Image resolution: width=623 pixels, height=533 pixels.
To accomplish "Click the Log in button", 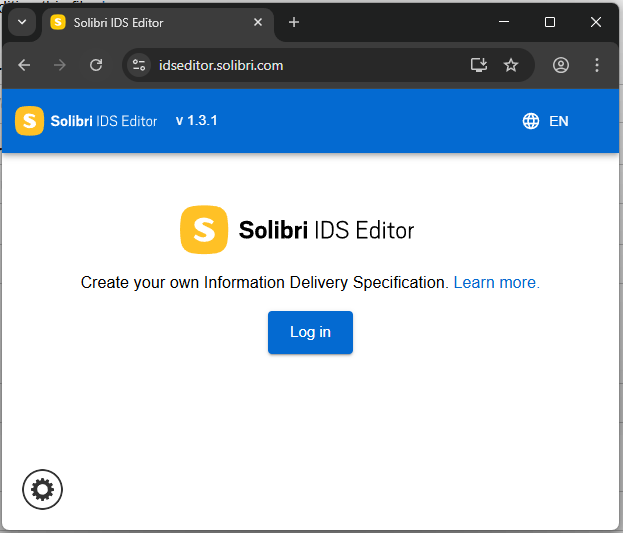I will coord(310,332).
